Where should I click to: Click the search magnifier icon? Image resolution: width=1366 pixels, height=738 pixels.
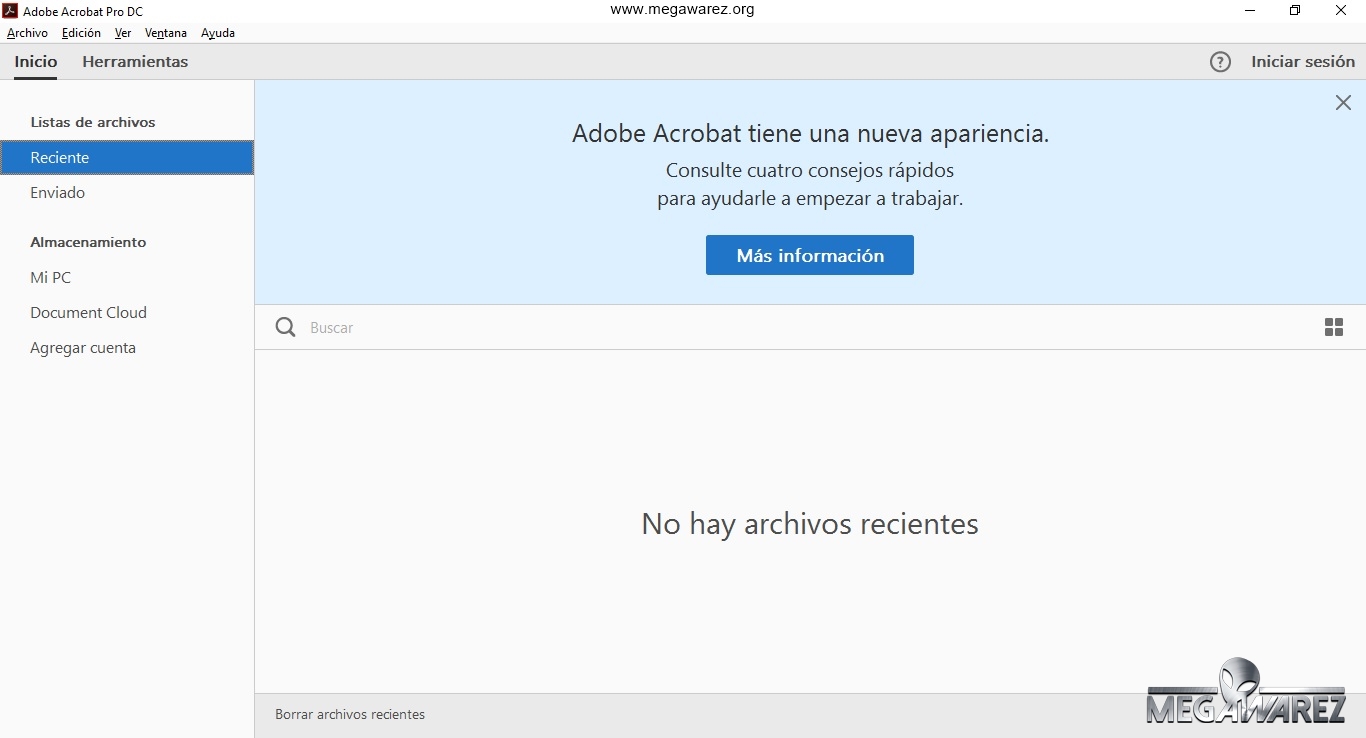coord(285,327)
